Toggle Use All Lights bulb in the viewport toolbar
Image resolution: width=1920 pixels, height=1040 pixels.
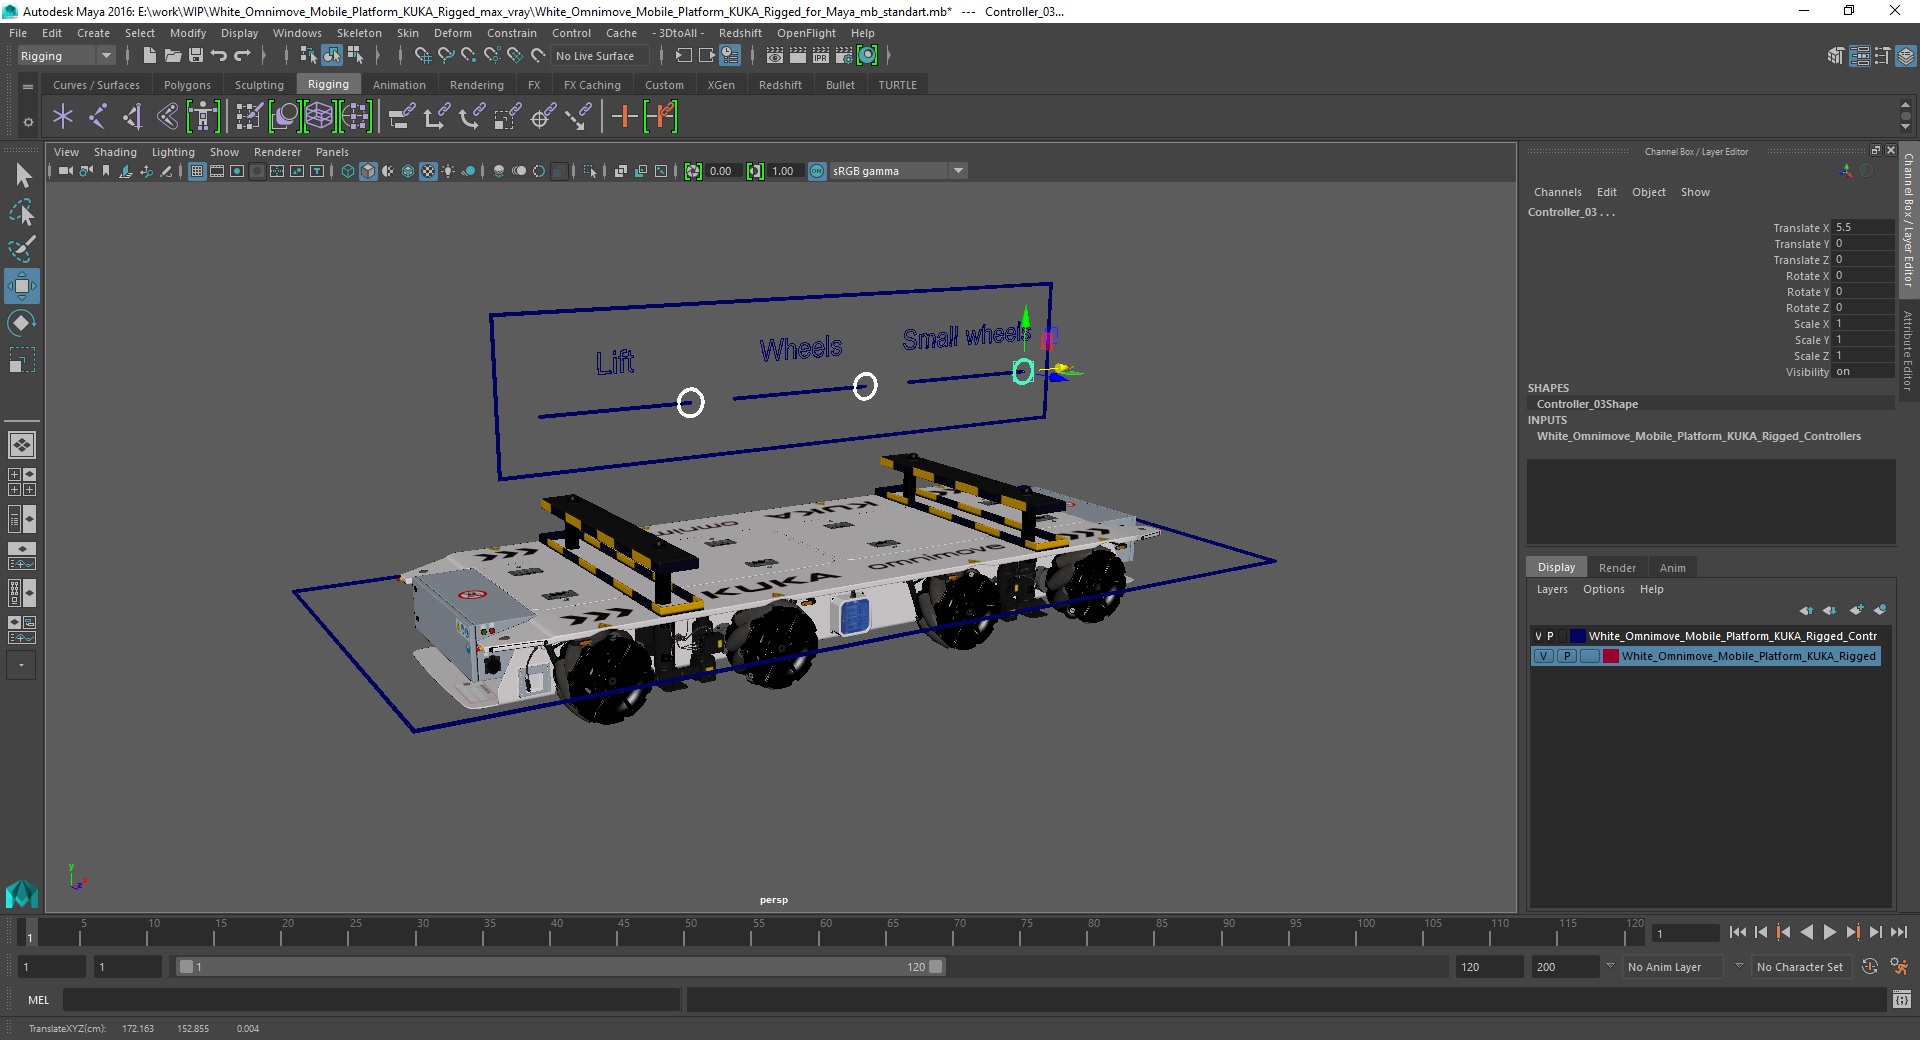coord(448,171)
